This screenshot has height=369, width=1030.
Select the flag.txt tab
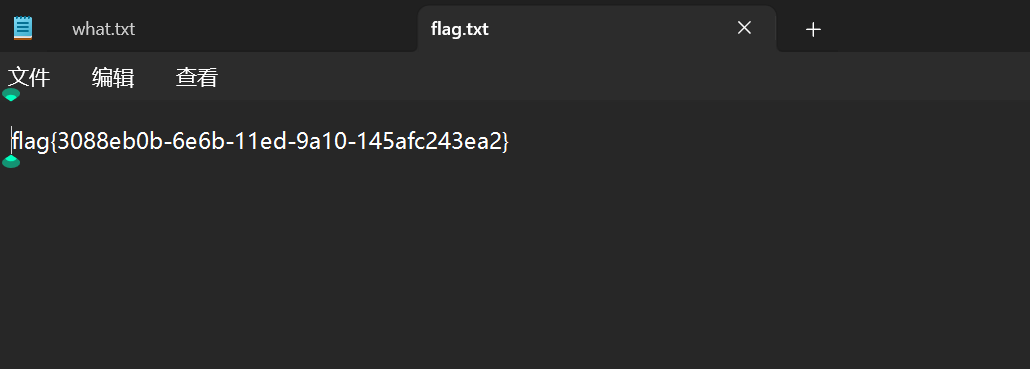460,29
